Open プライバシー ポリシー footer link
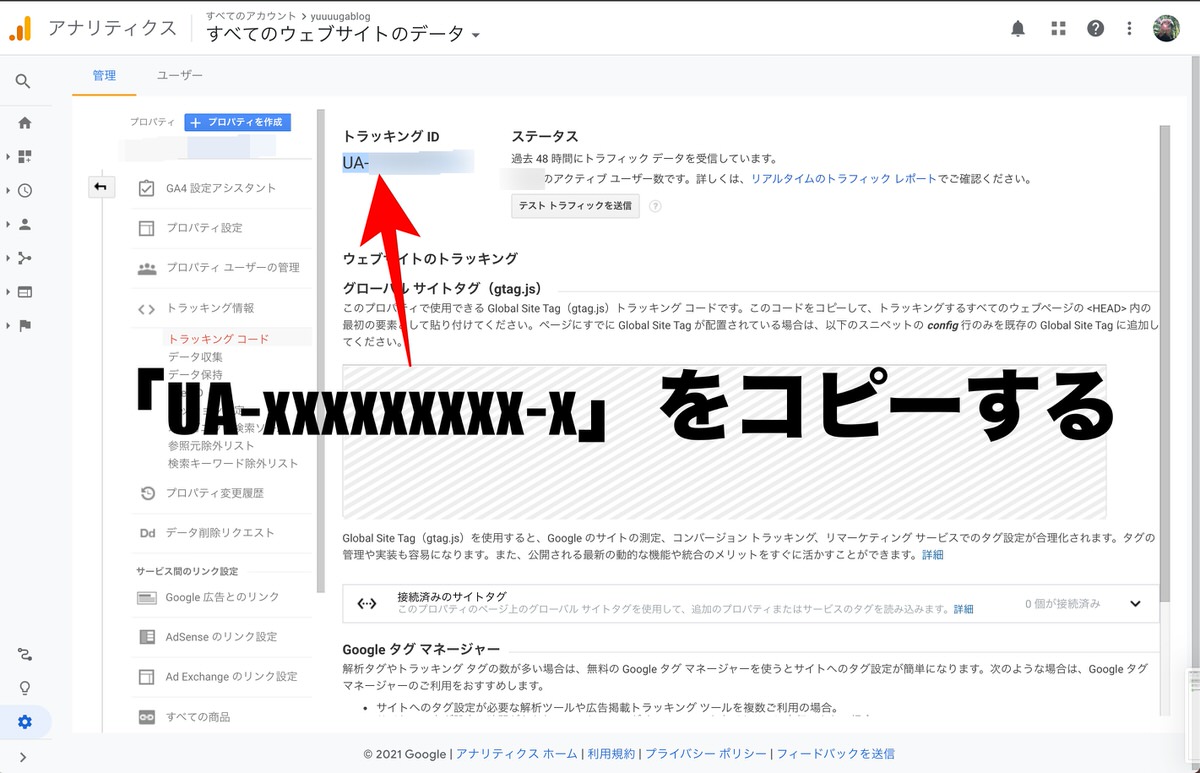This screenshot has width=1200, height=773. tap(706, 754)
